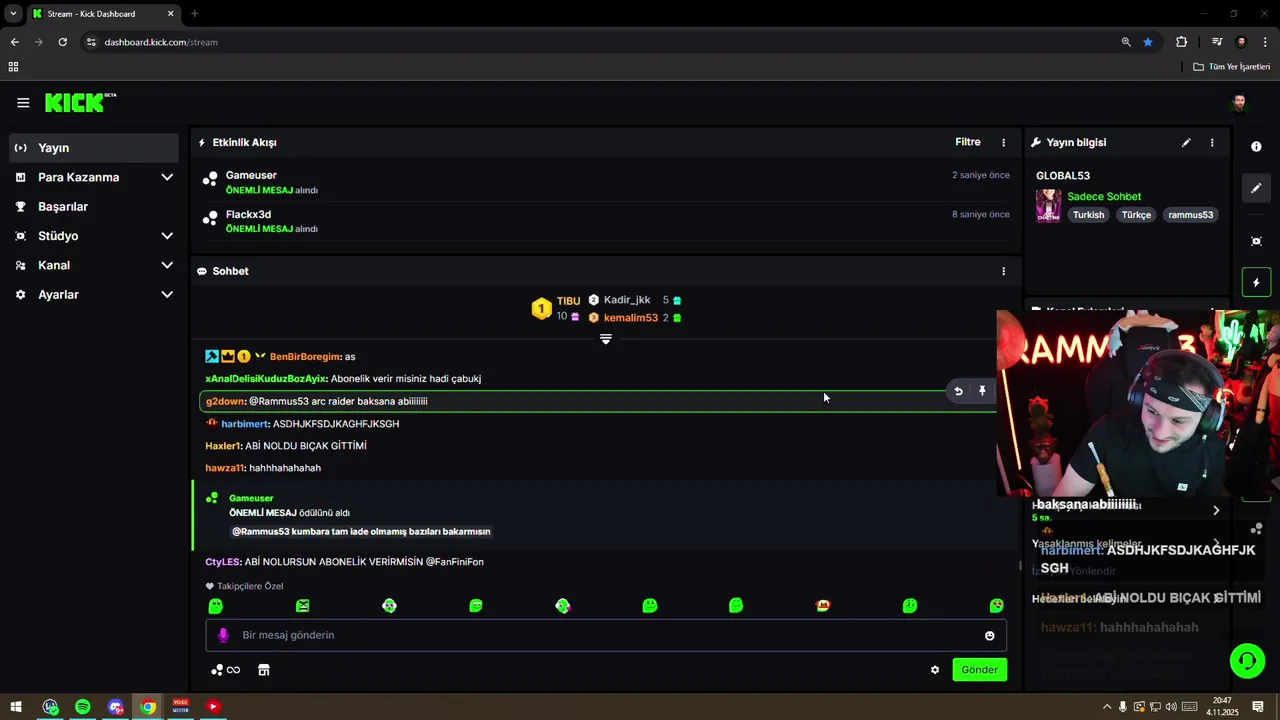Open the emoji picker in message box
The width and height of the screenshot is (1280, 720).
pyautogui.click(x=990, y=636)
